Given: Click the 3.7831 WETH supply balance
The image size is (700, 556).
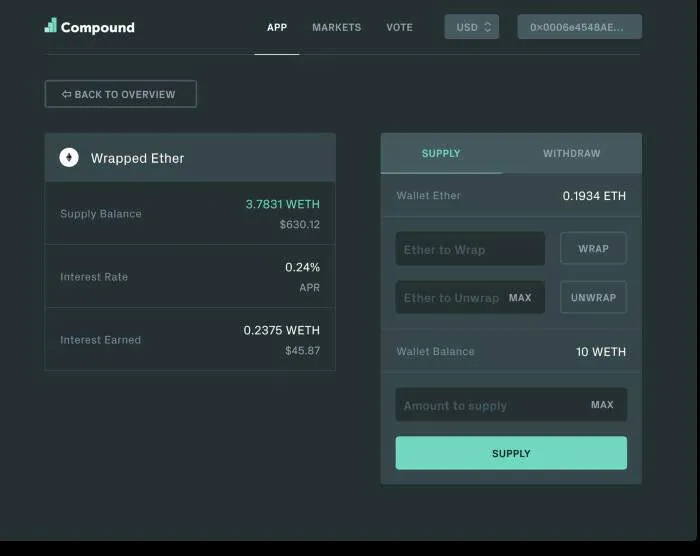Looking at the screenshot, I should coord(283,204).
